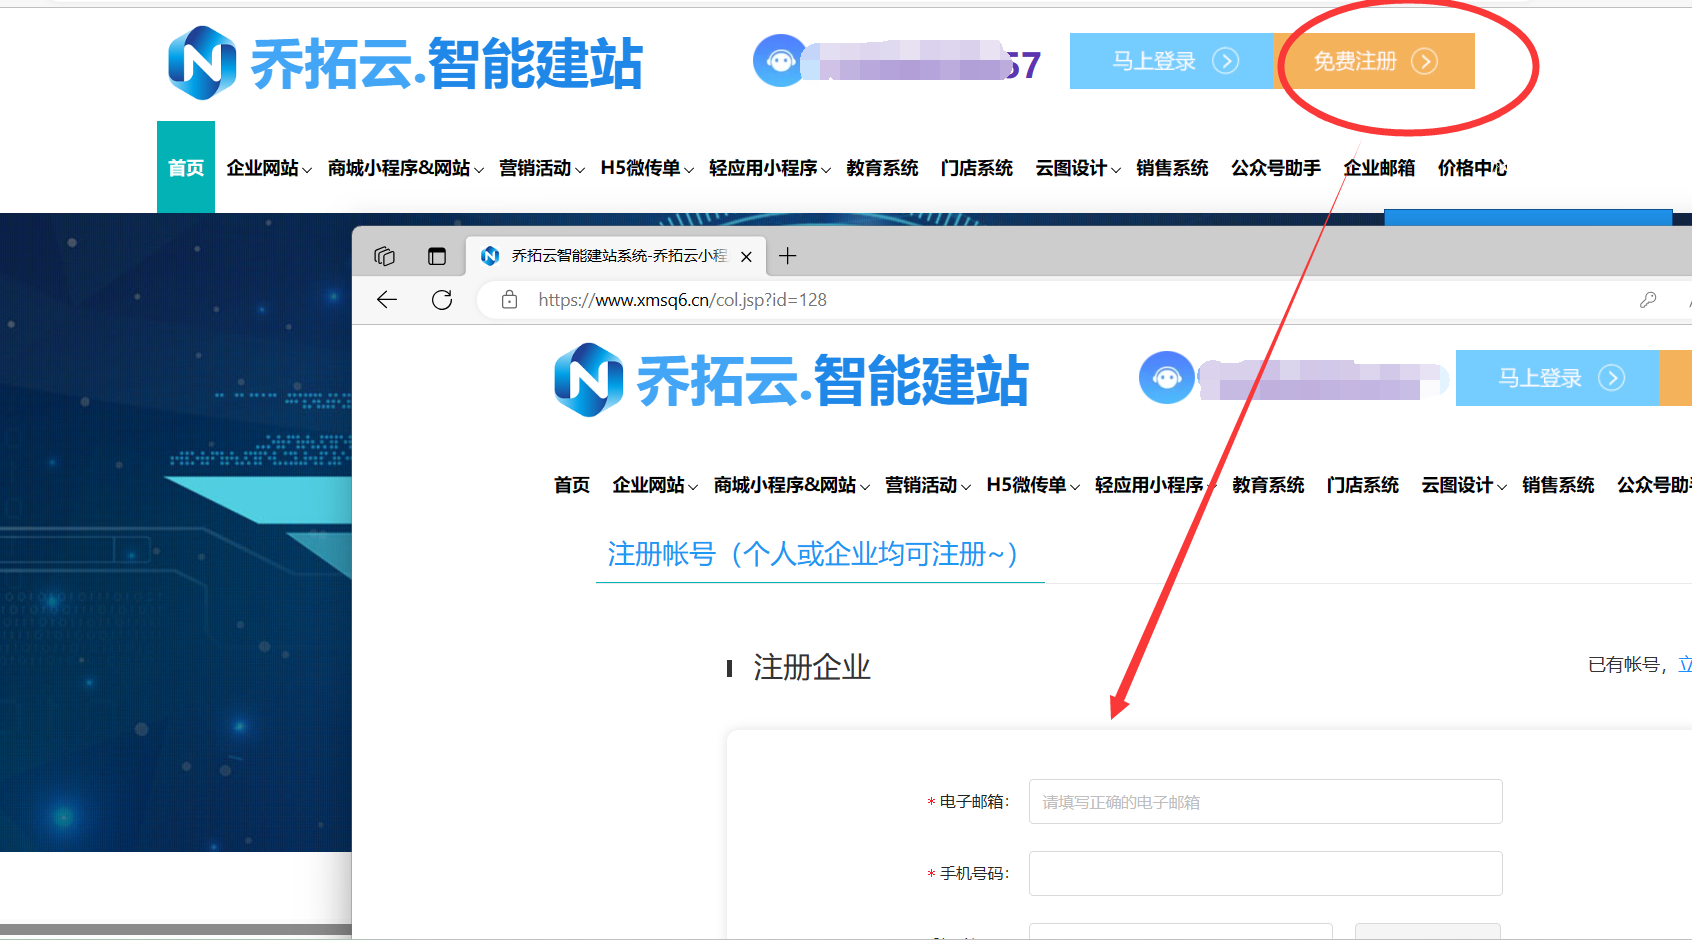
Task: Click the customer service avatar in the inner page
Action: point(1167,378)
